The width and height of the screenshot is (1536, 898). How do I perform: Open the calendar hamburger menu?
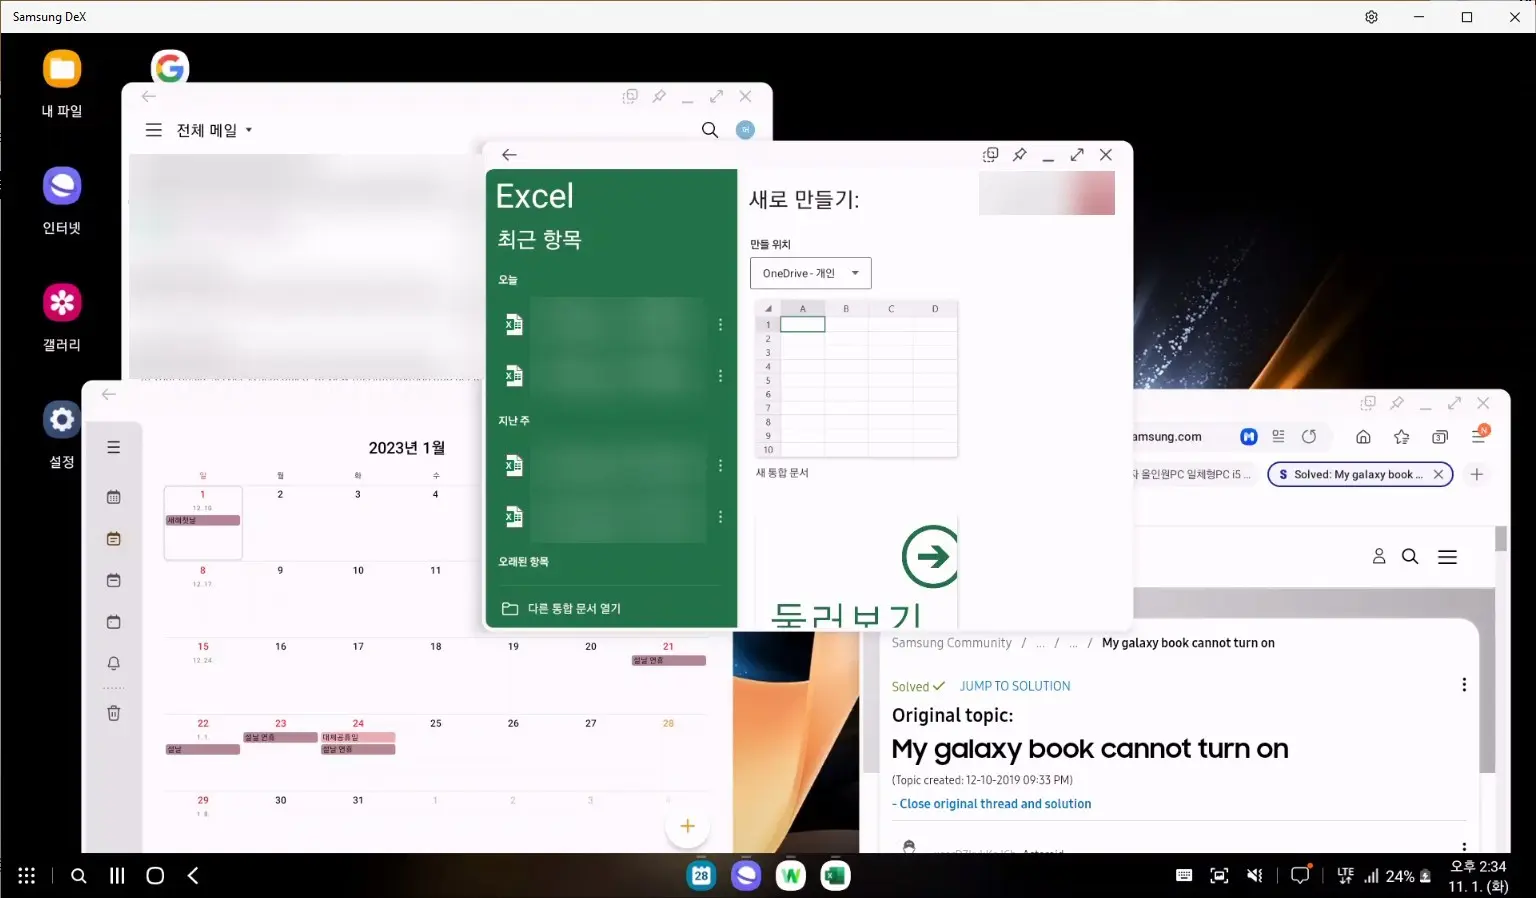[x=113, y=447]
